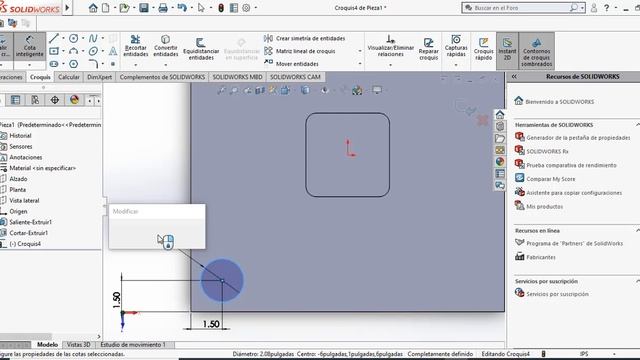Click the Home icon in top toolbar

[x=93, y=8]
